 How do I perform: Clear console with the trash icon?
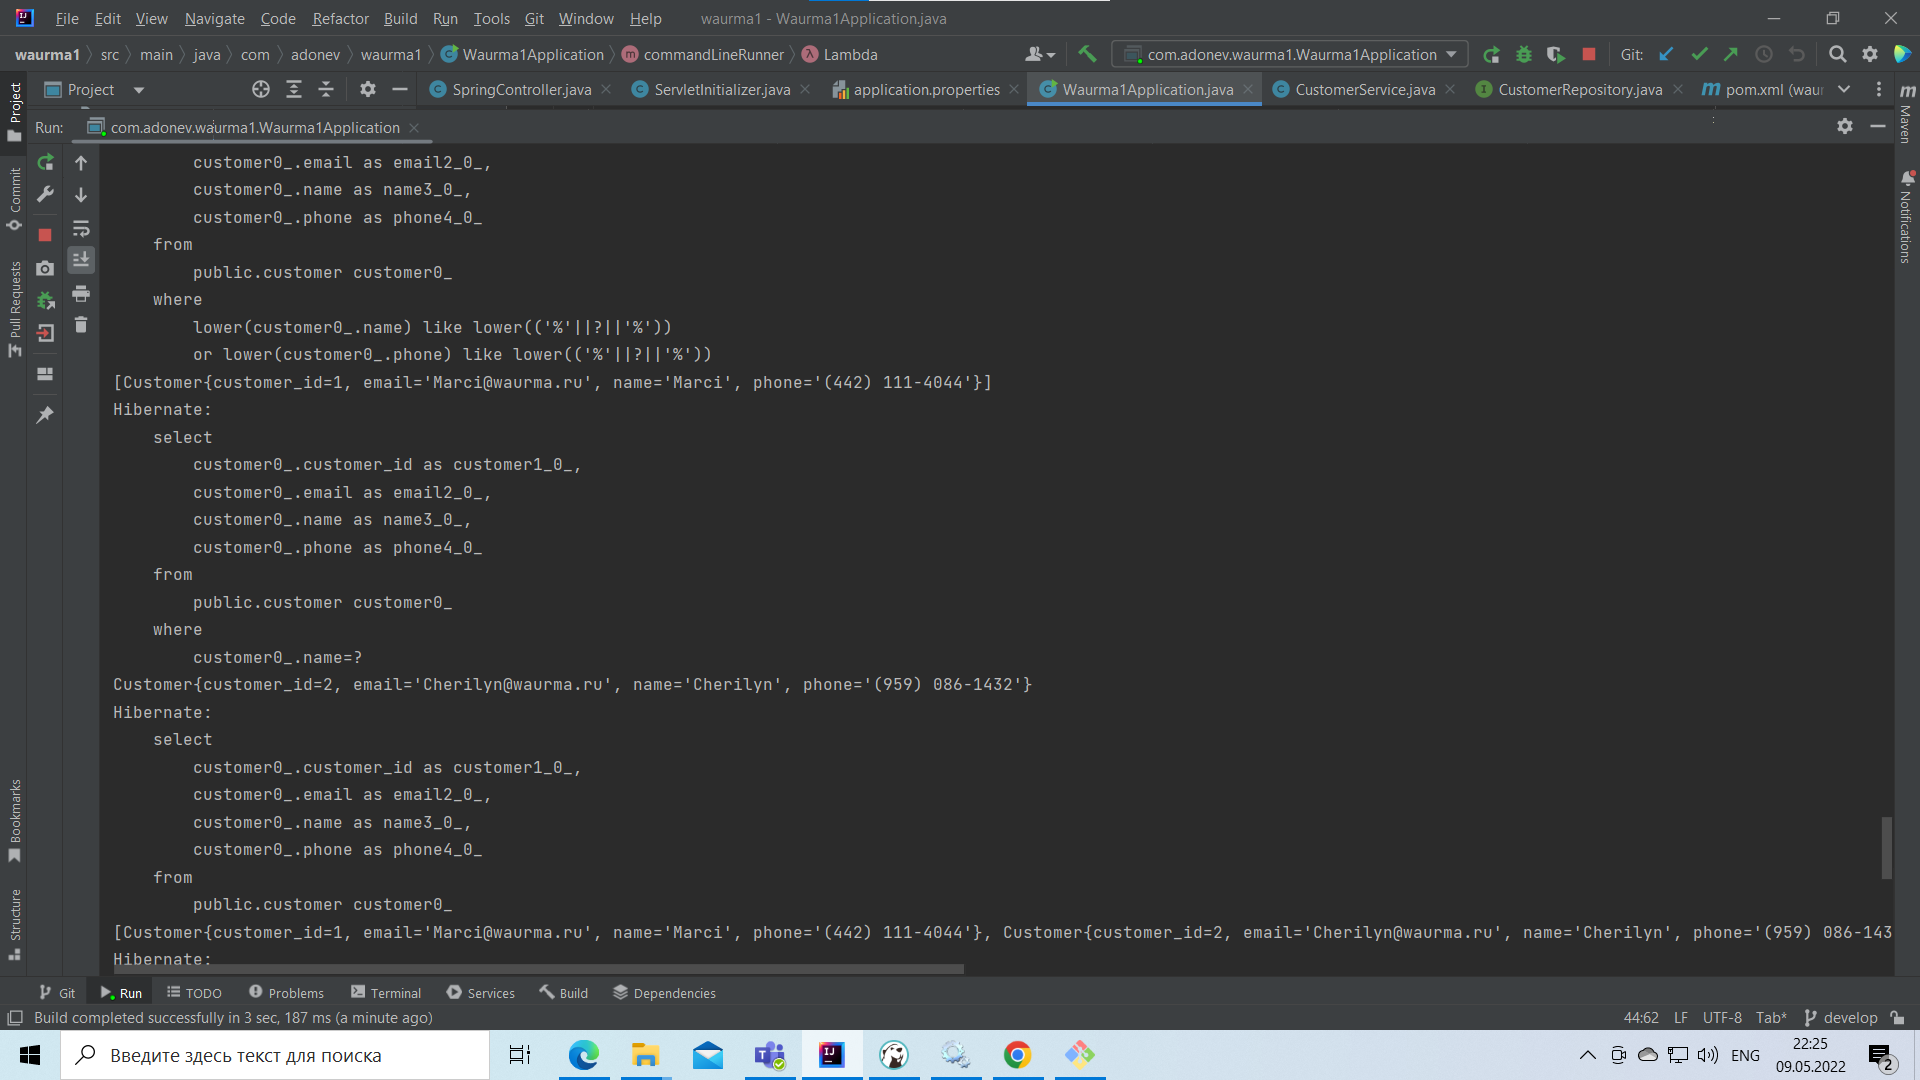(x=81, y=325)
